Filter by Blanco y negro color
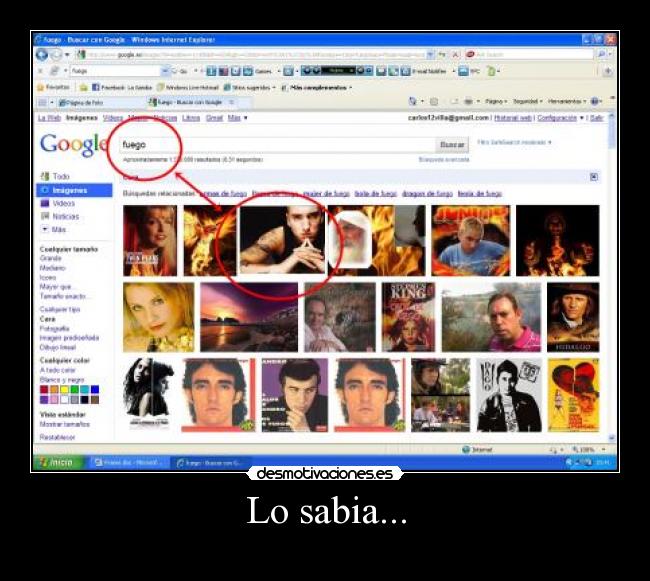650x581 pixels. click(x=62, y=380)
